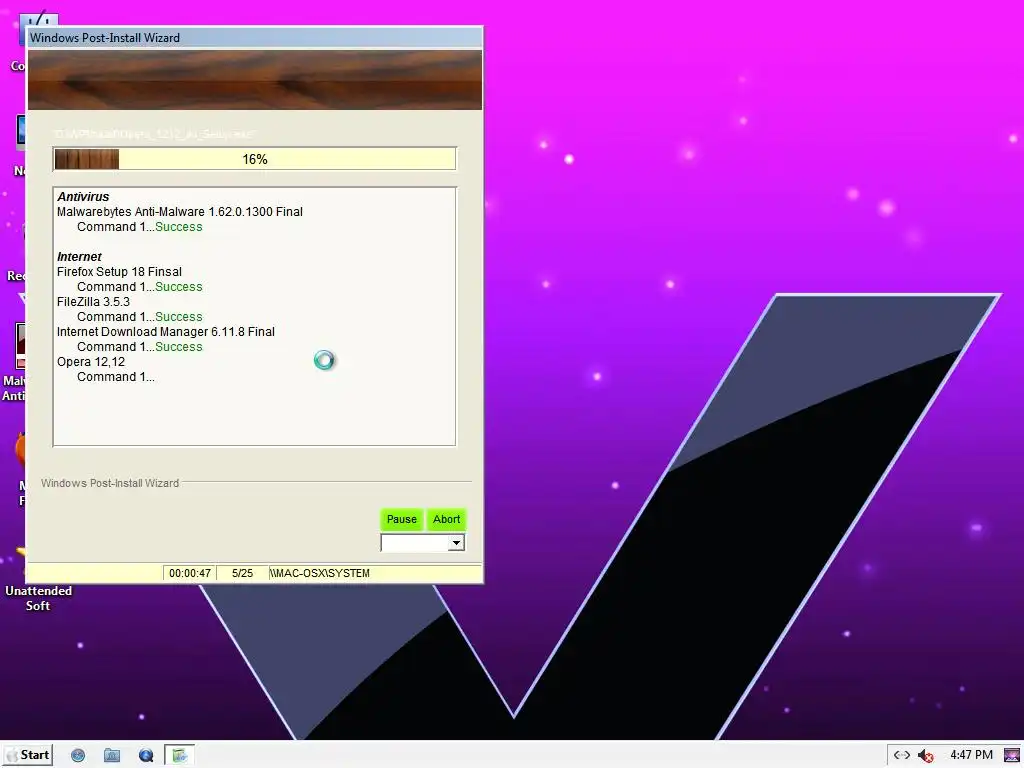Select Malwarebytes Anti-Malware 1.62.0.1300 Final row
Image resolution: width=1024 pixels, height=768 pixels.
point(180,212)
